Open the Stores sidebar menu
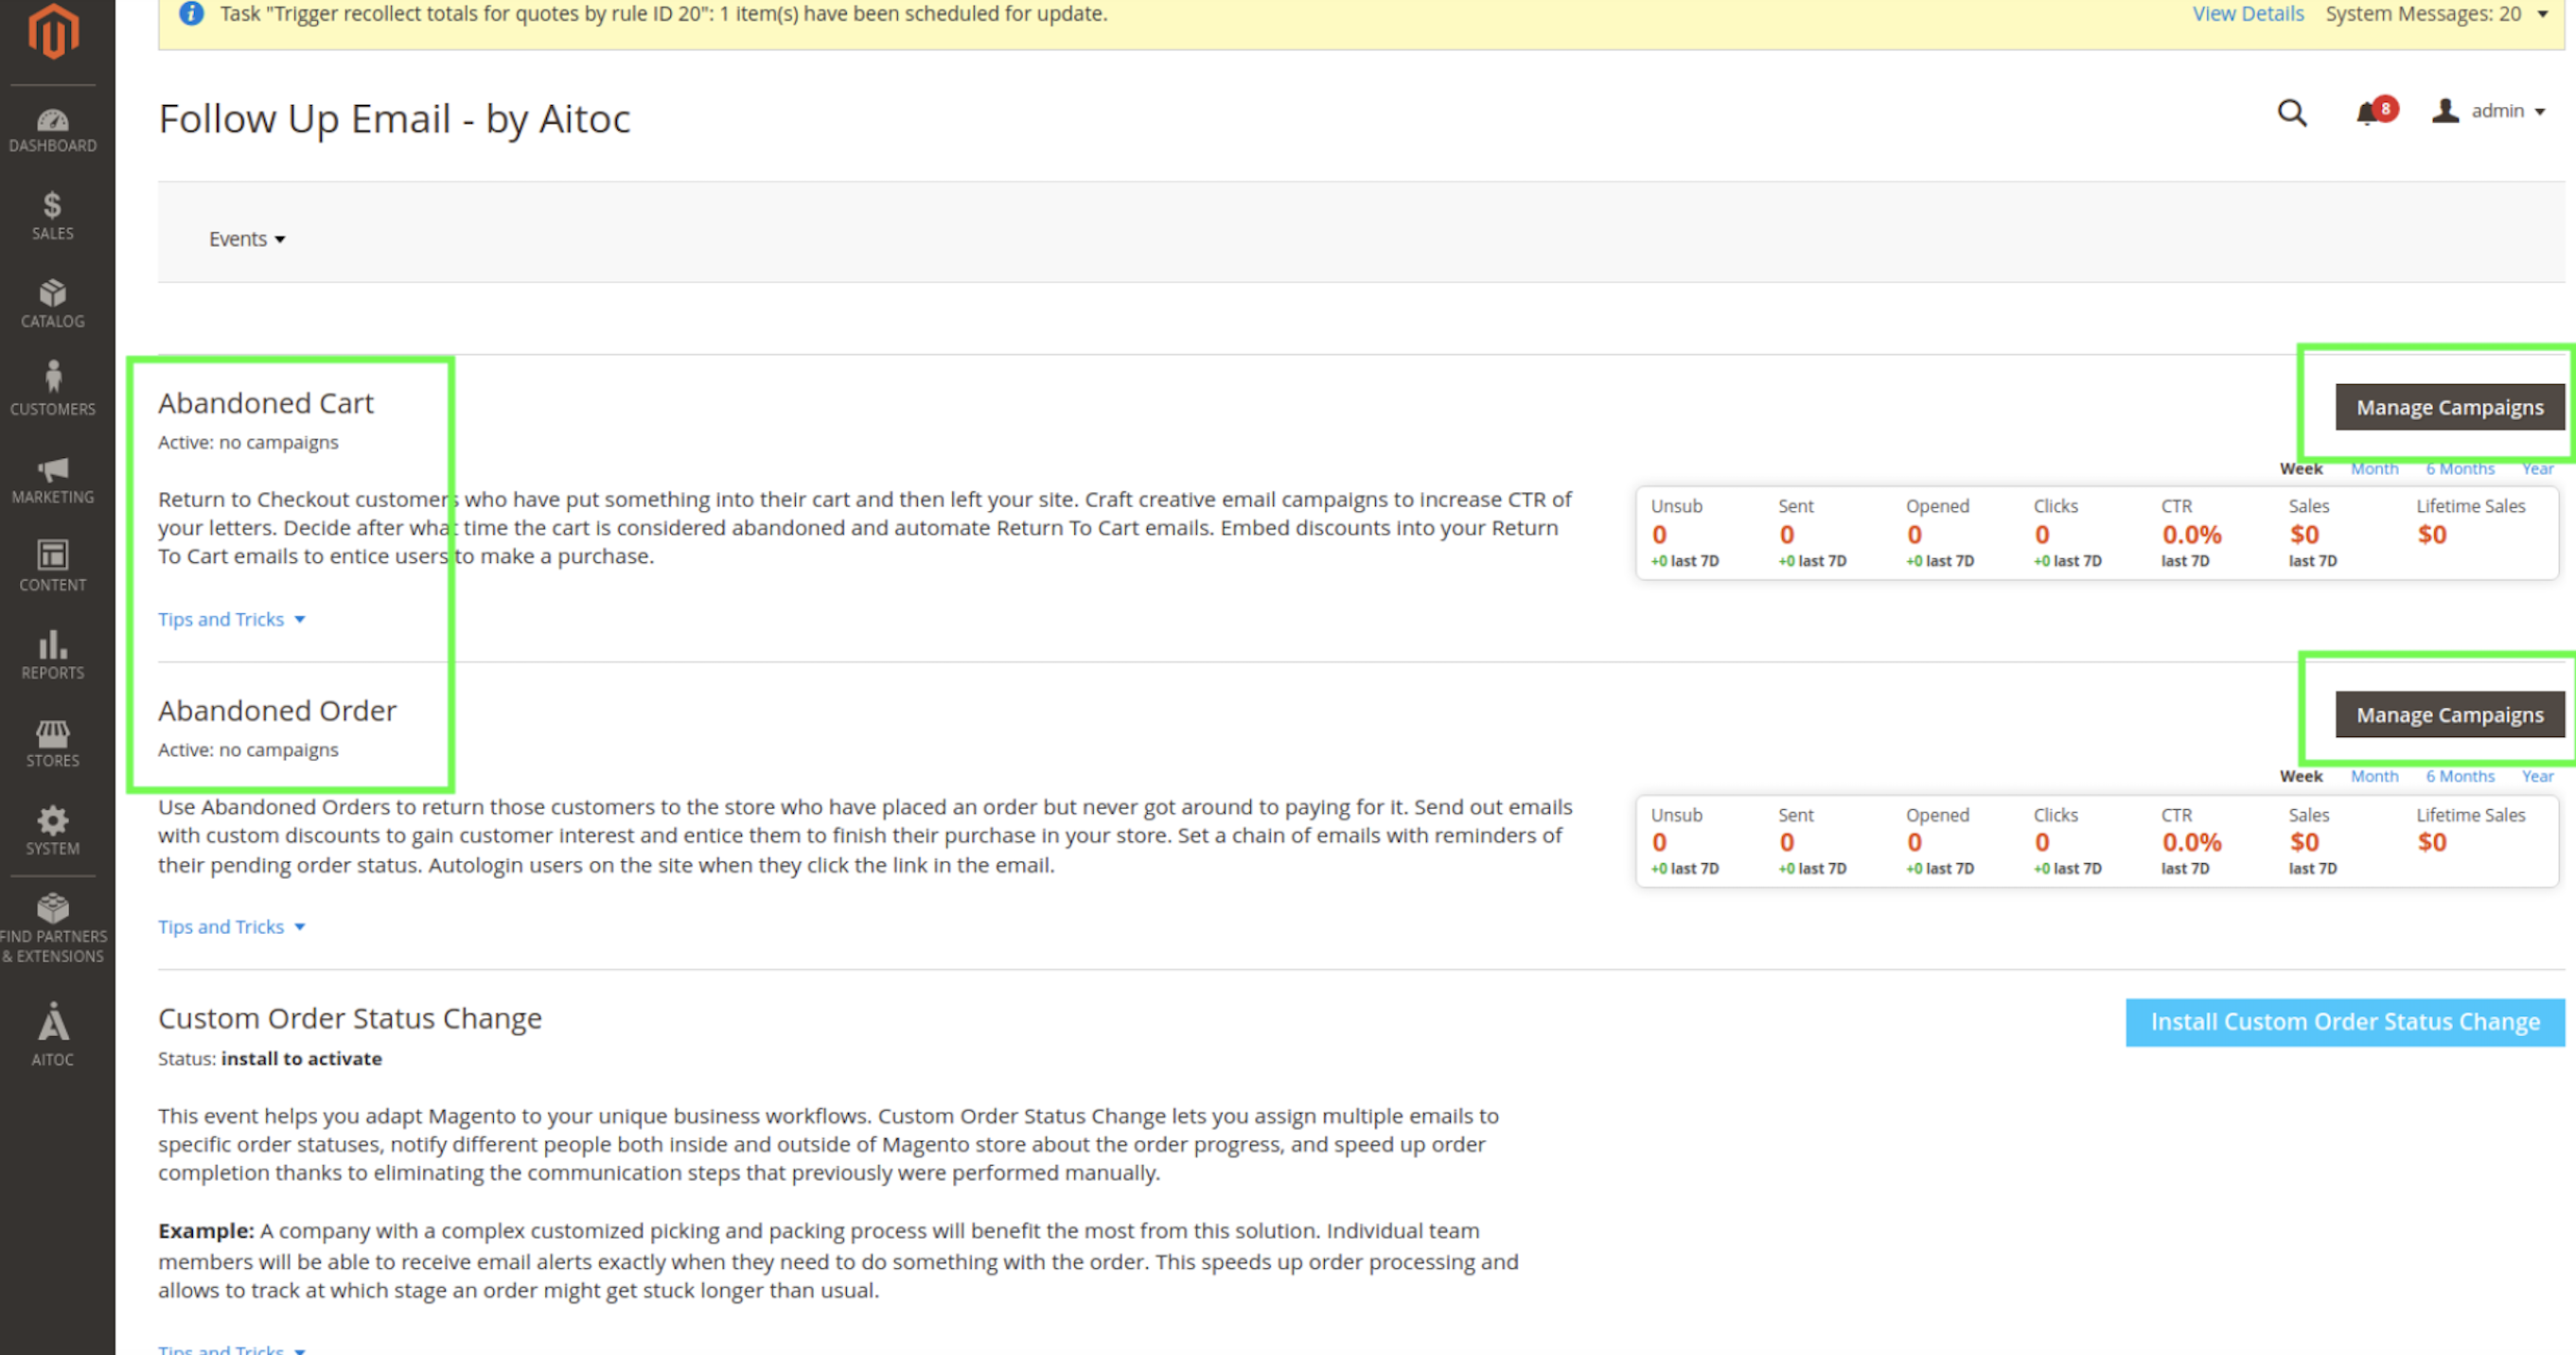Screen dimensions: 2576x1355 pos(53,743)
